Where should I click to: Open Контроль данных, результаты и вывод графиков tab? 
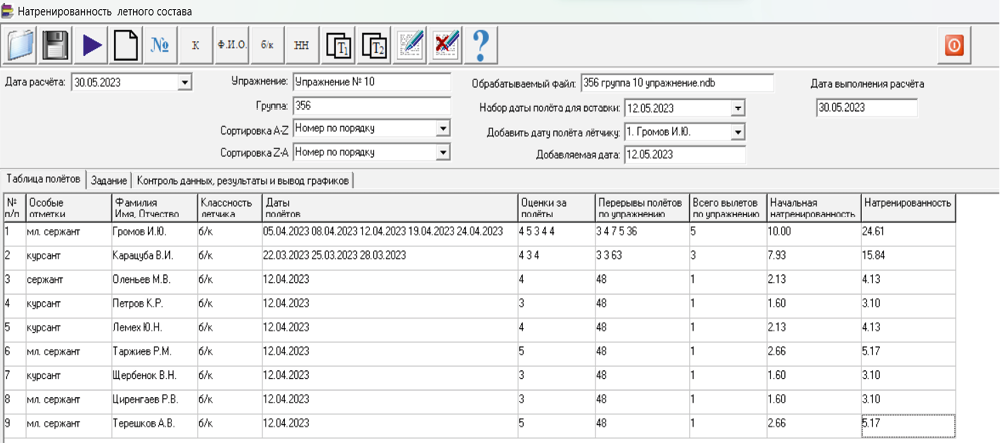coord(244,180)
